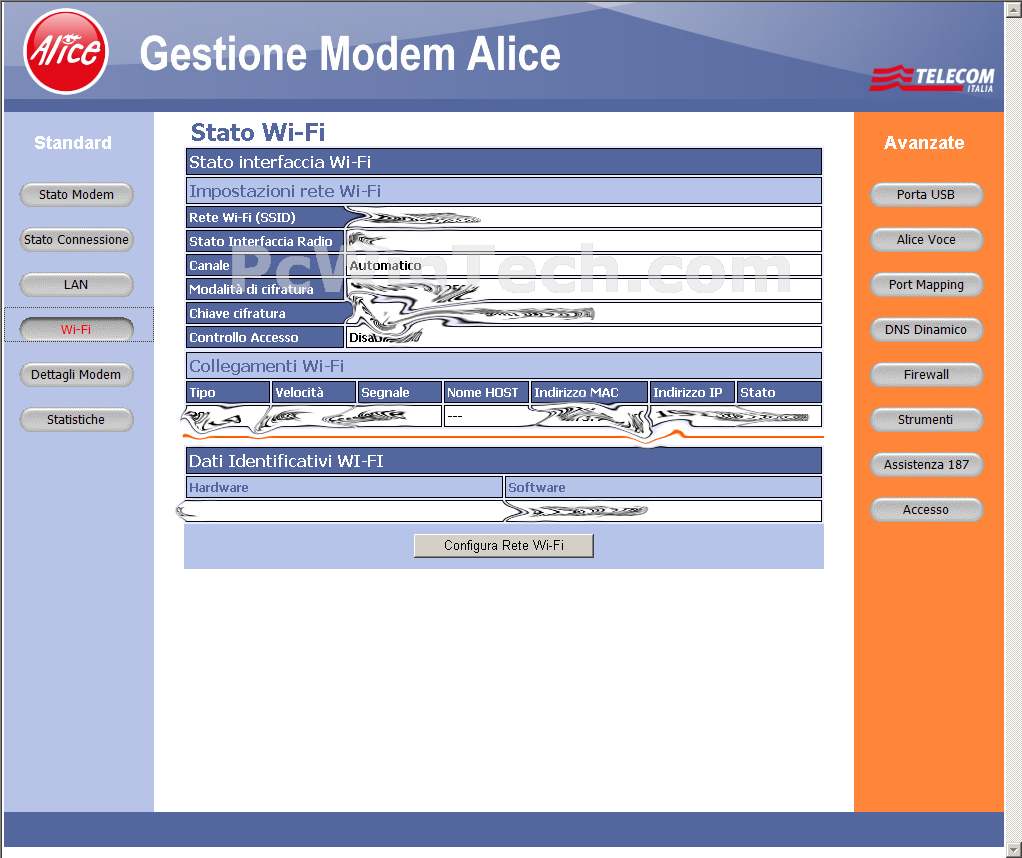Open DNS Dinamico settings

[926, 329]
